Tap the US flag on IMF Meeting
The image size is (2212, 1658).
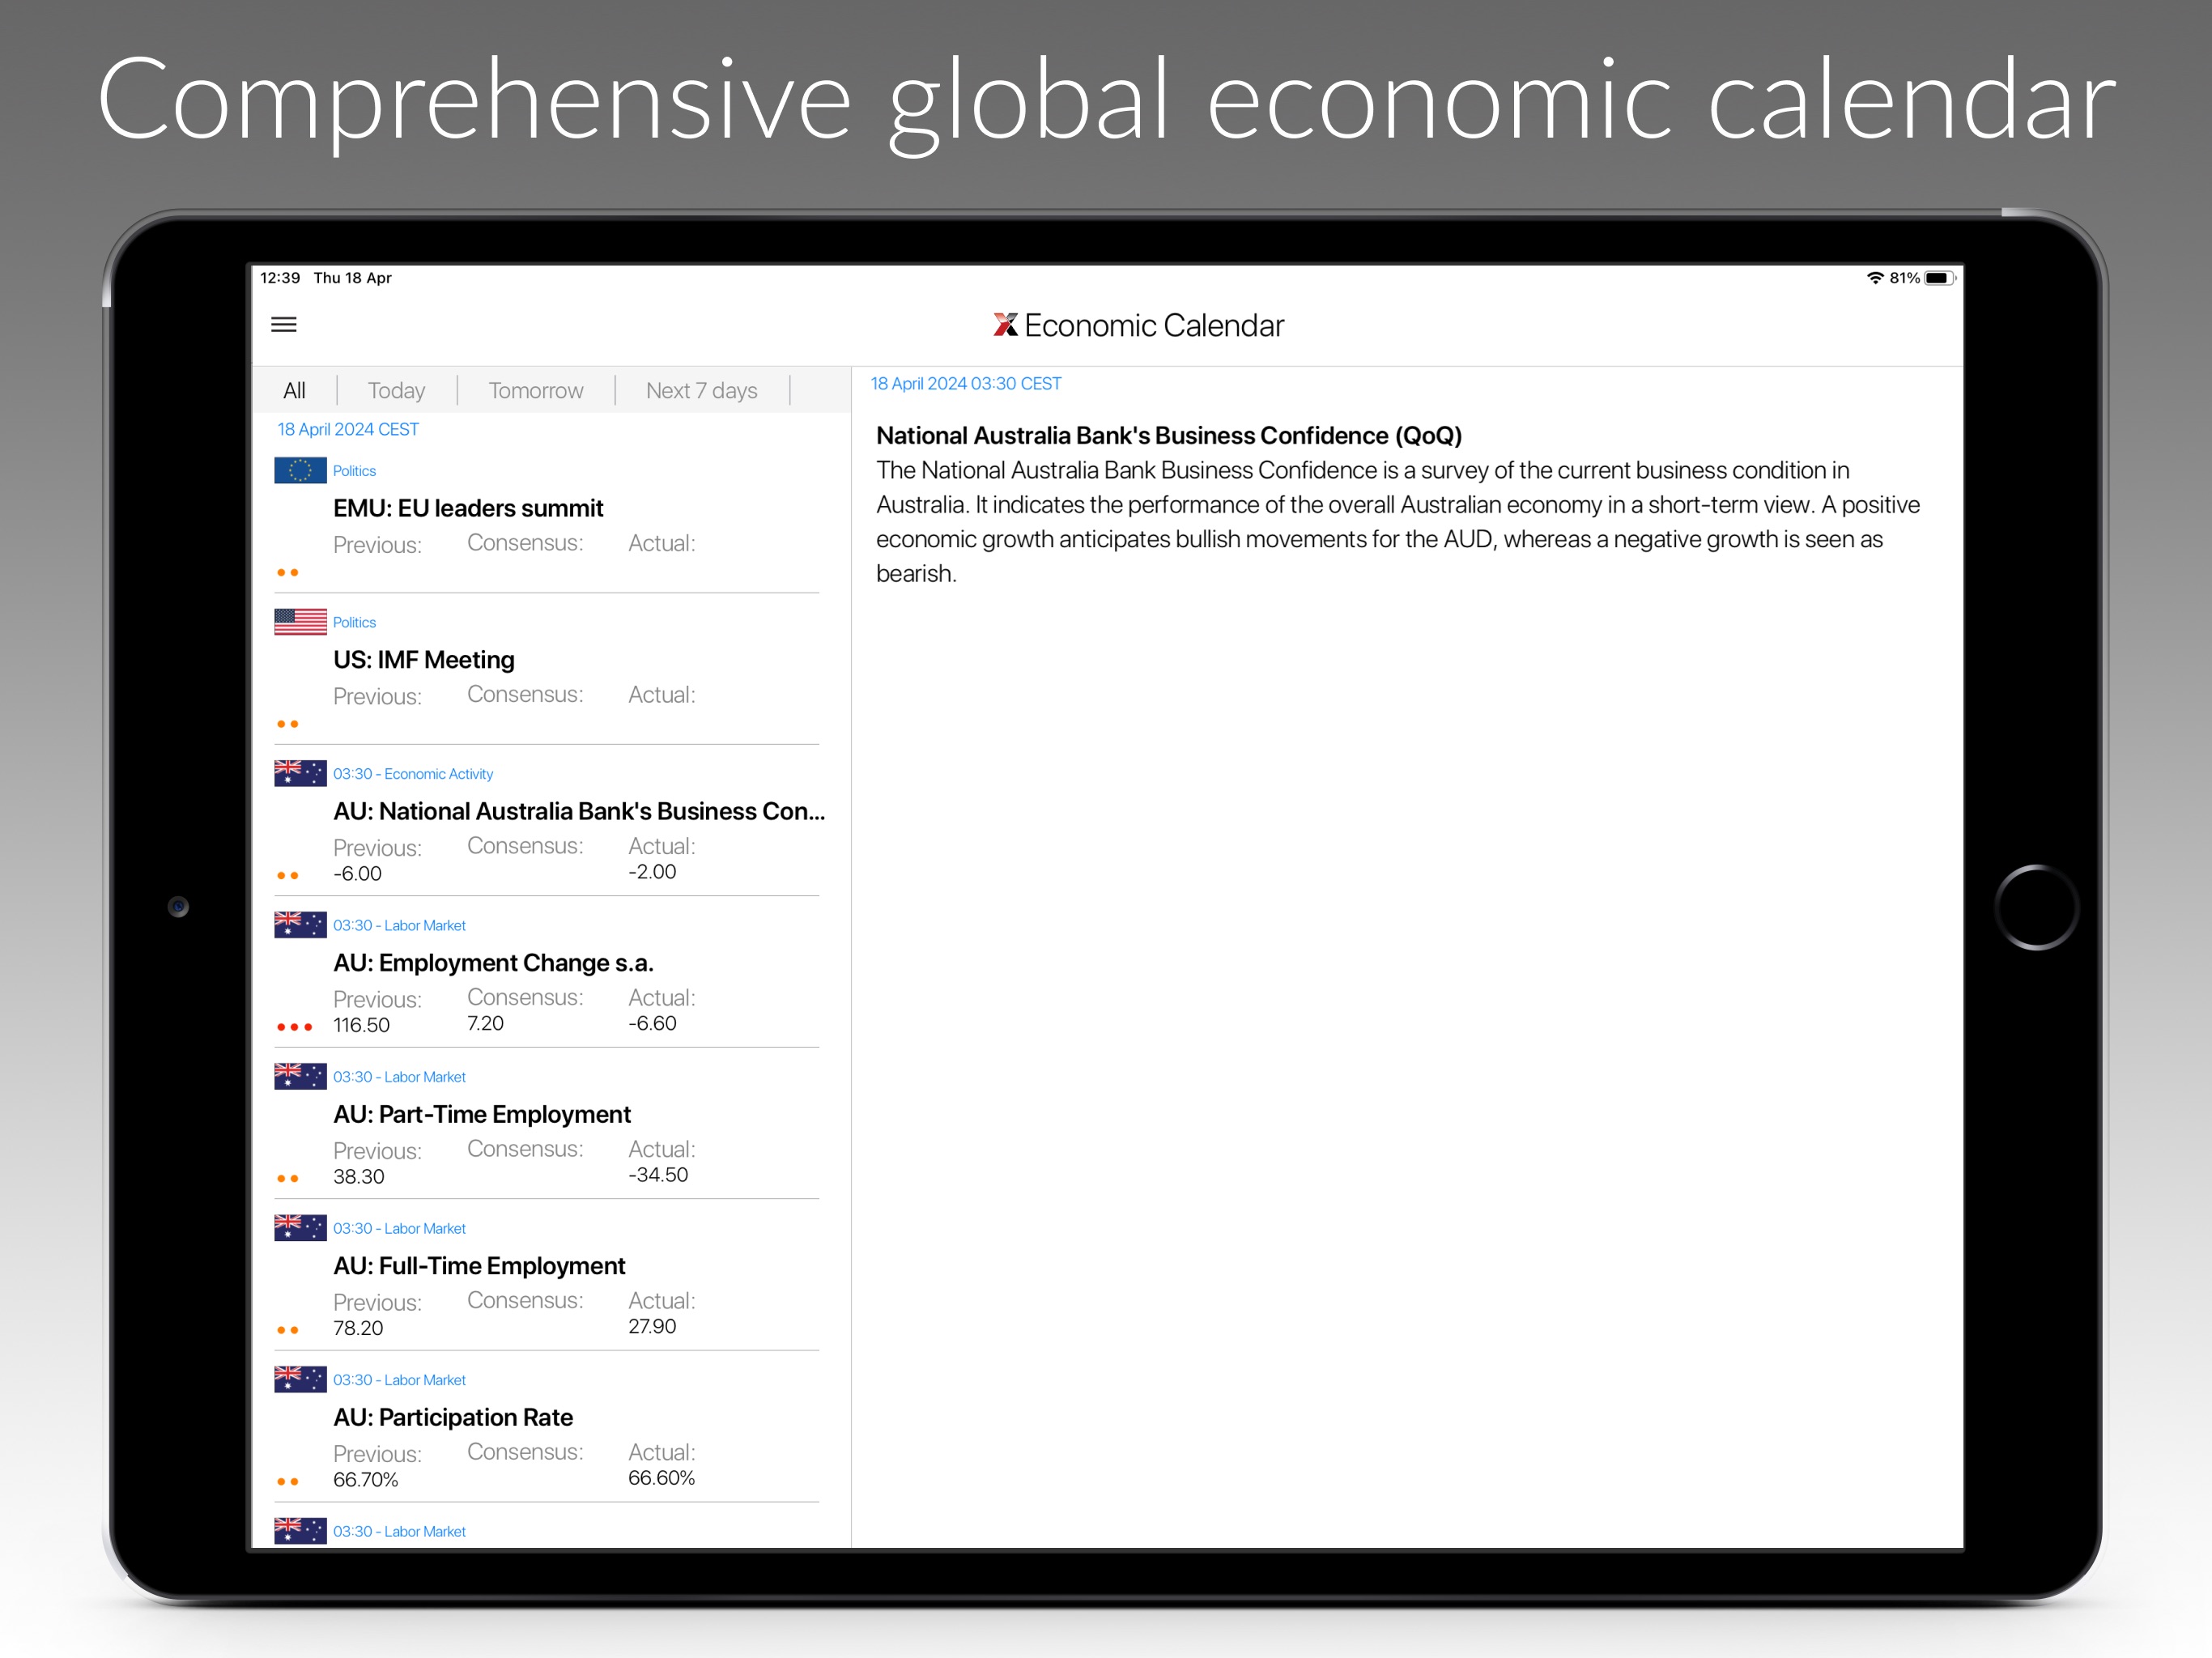point(300,622)
